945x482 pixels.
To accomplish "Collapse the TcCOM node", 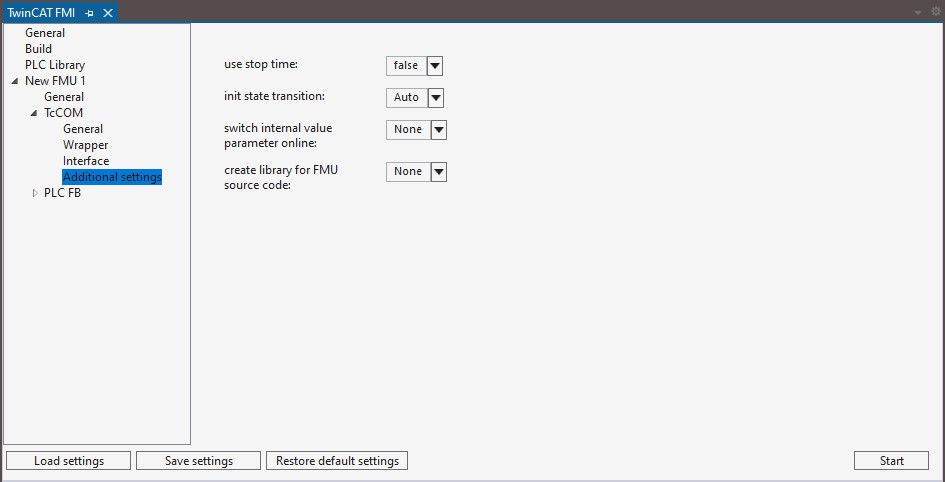I will [x=34, y=113].
